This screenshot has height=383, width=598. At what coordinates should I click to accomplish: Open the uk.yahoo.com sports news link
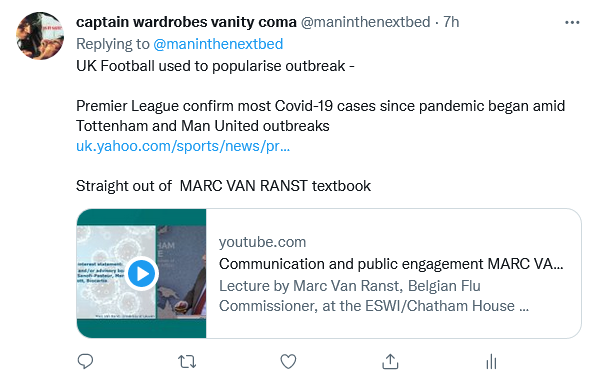tap(183, 146)
